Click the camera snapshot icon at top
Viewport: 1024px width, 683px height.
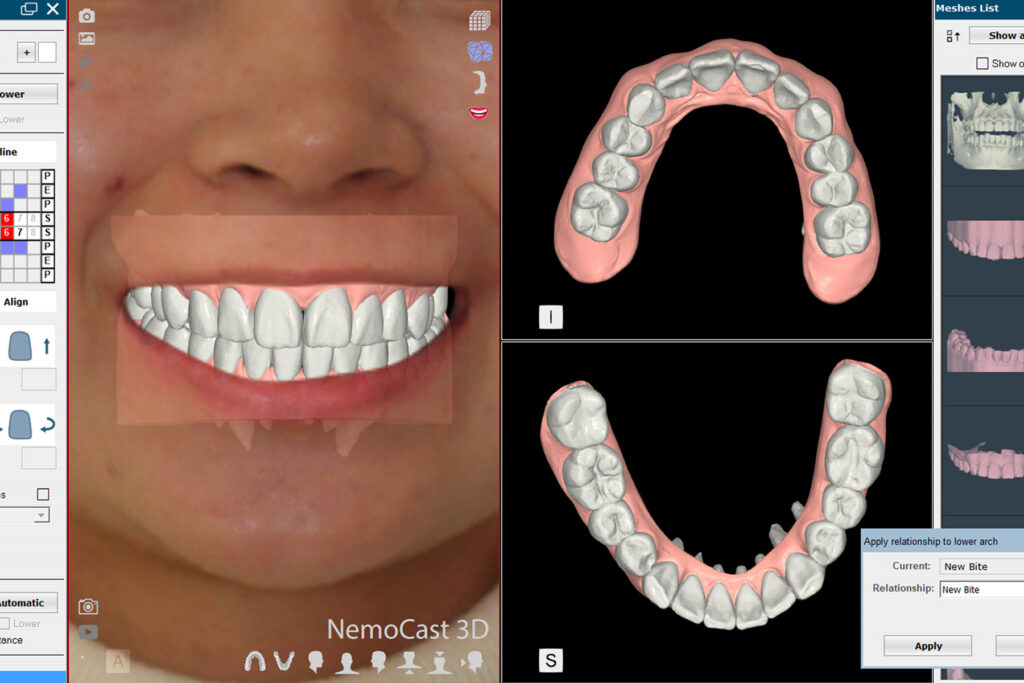coord(87,16)
